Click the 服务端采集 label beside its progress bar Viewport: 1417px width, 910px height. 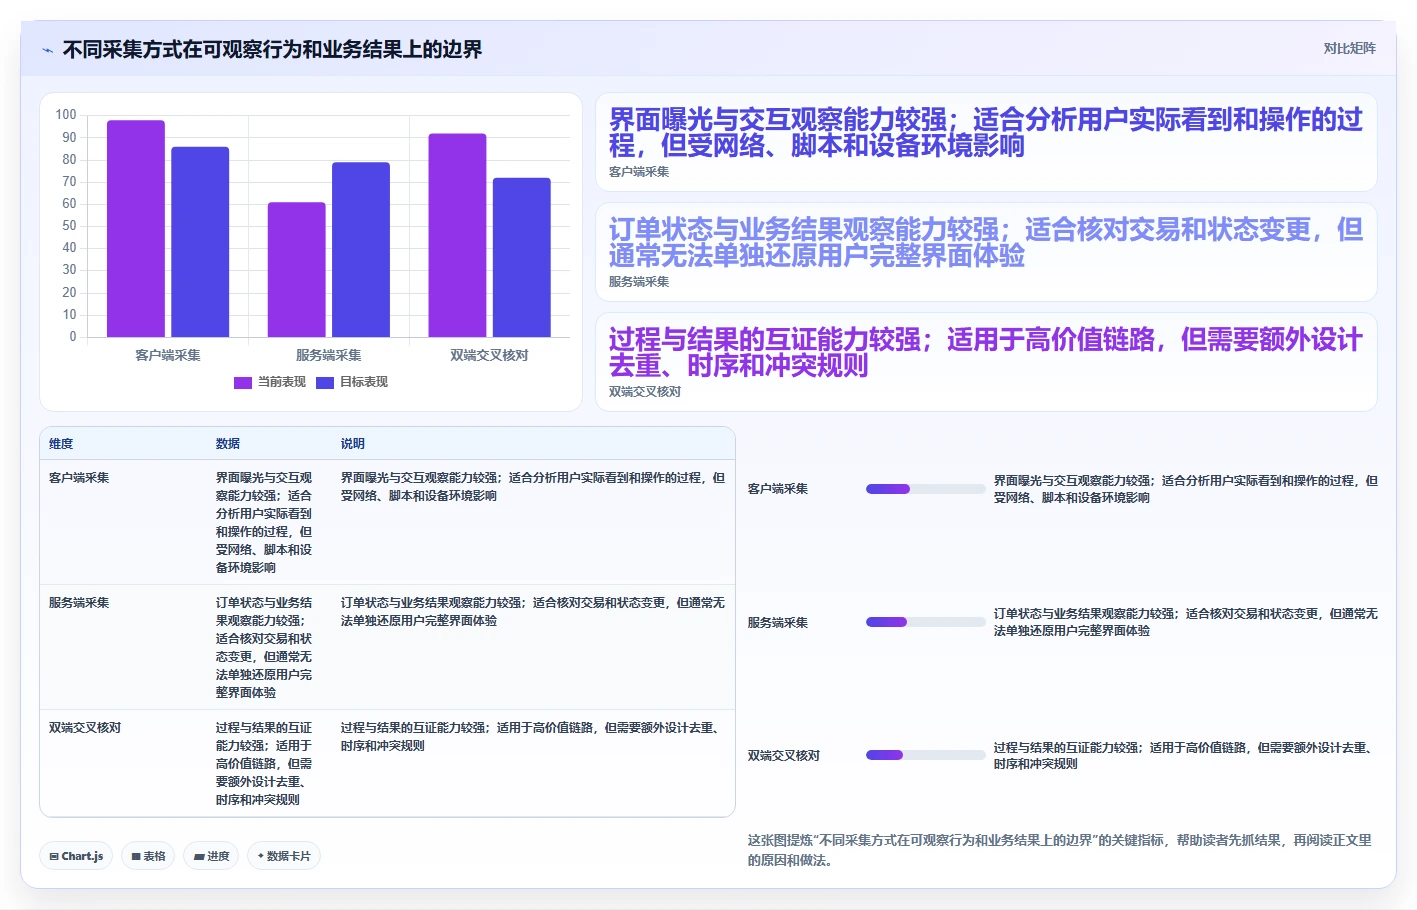tap(778, 622)
